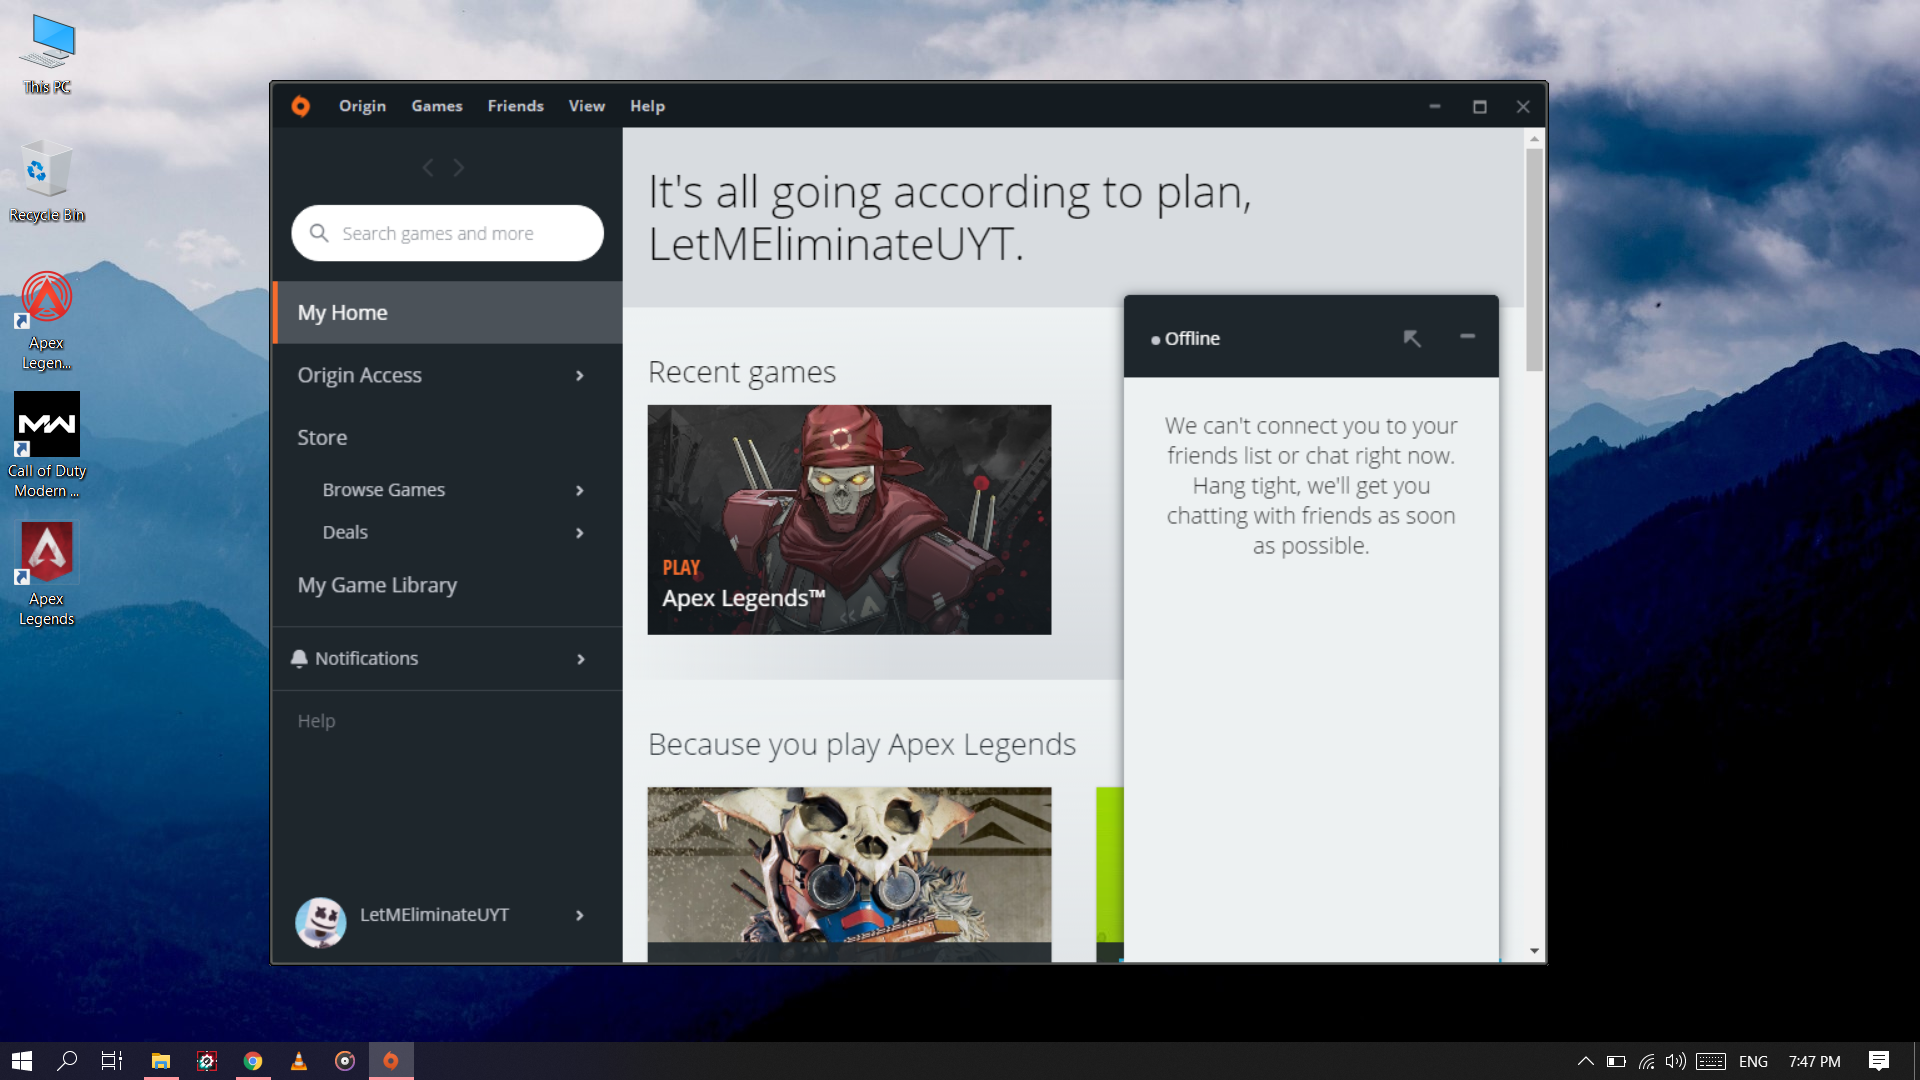The image size is (1920, 1080).
Task: Open the Origin menu
Action: 362,106
